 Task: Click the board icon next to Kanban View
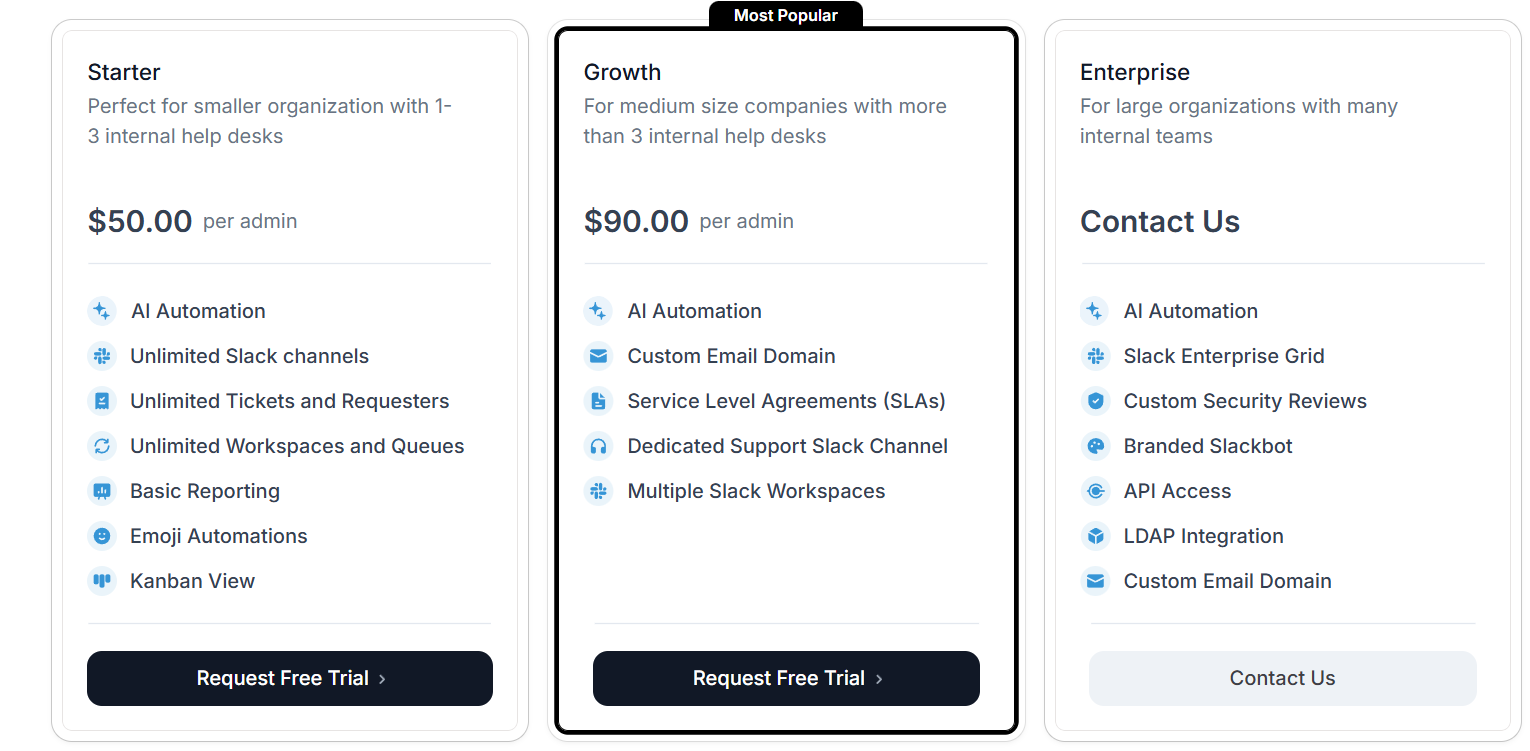102,581
